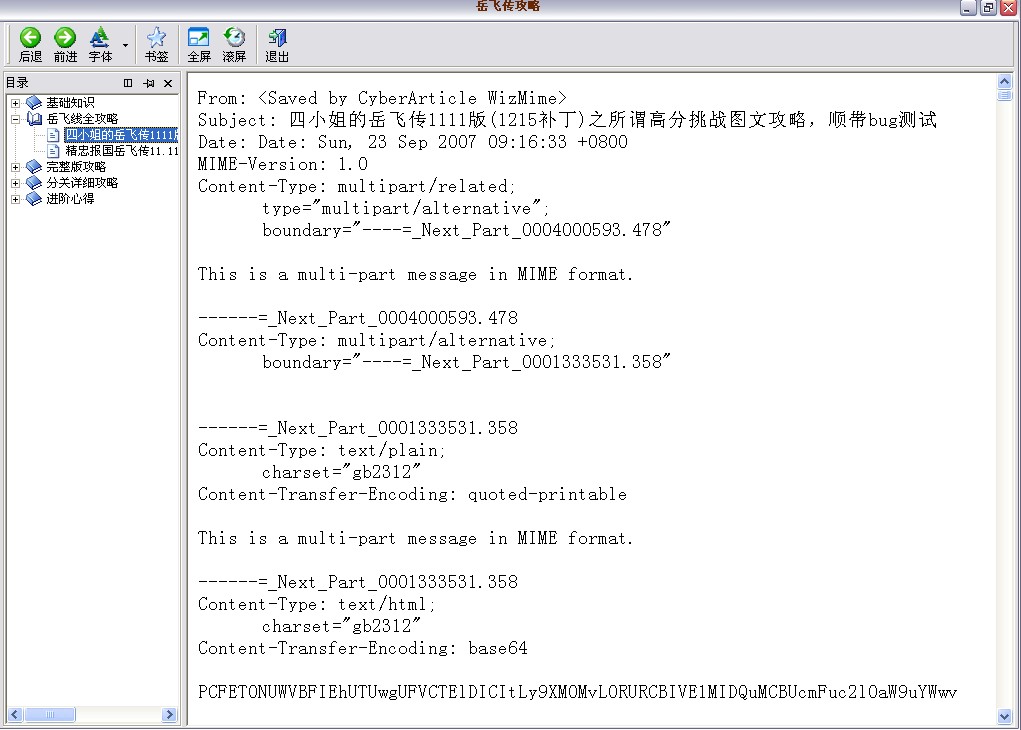Click the content vertical scrollbar thumb

point(1004,95)
